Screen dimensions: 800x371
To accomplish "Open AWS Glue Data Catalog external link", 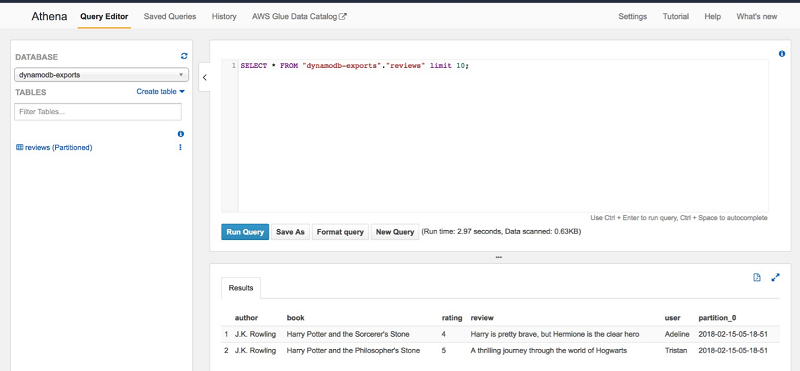I will pyautogui.click(x=299, y=16).
